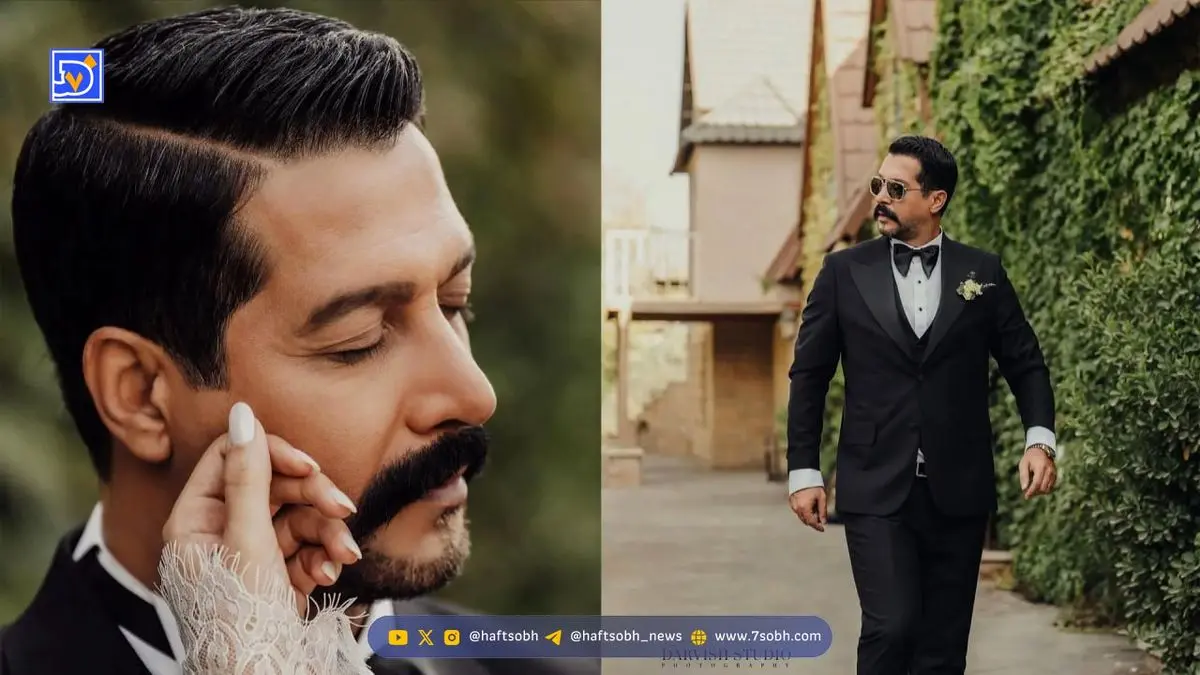The width and height of the screenshot is (1200, 675).
Task: Click the black bow tie
Action: [915, 258]
